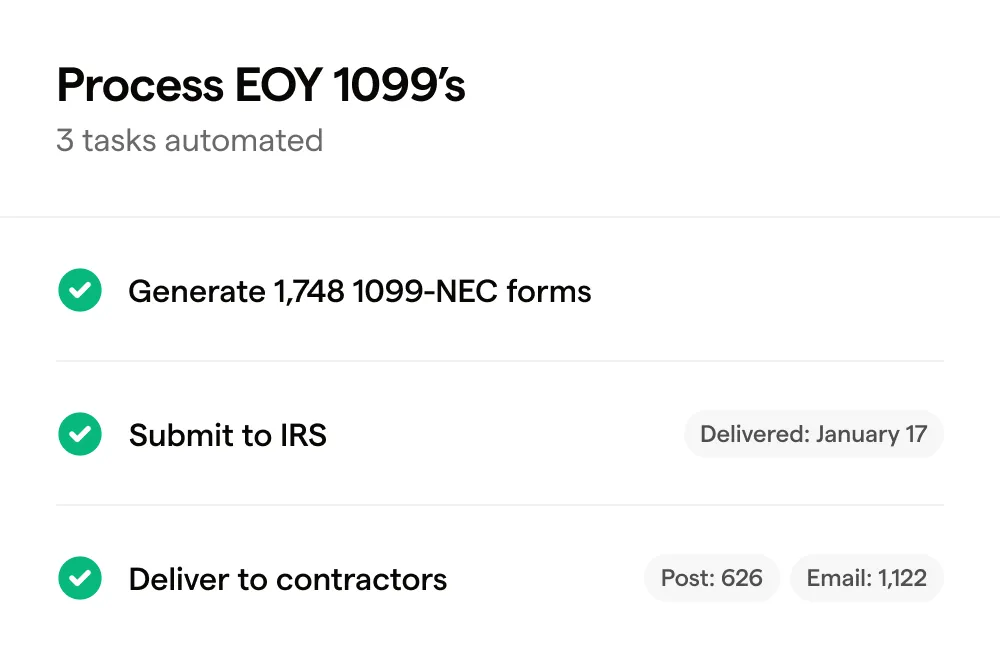Select the green circle for the second completed task
The width and height of the screenshot is (1000, 650).
coord(80,434)
